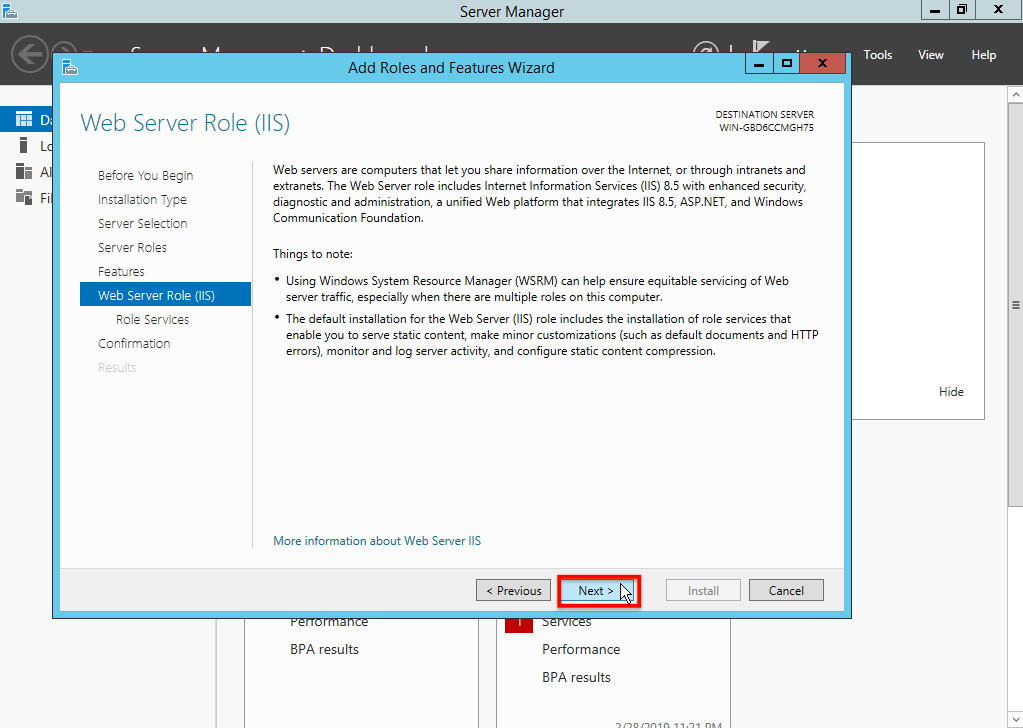Click the Dashboard icon in Server Manager sidebar
1023x728 pixels.
[x=23, y=119]
